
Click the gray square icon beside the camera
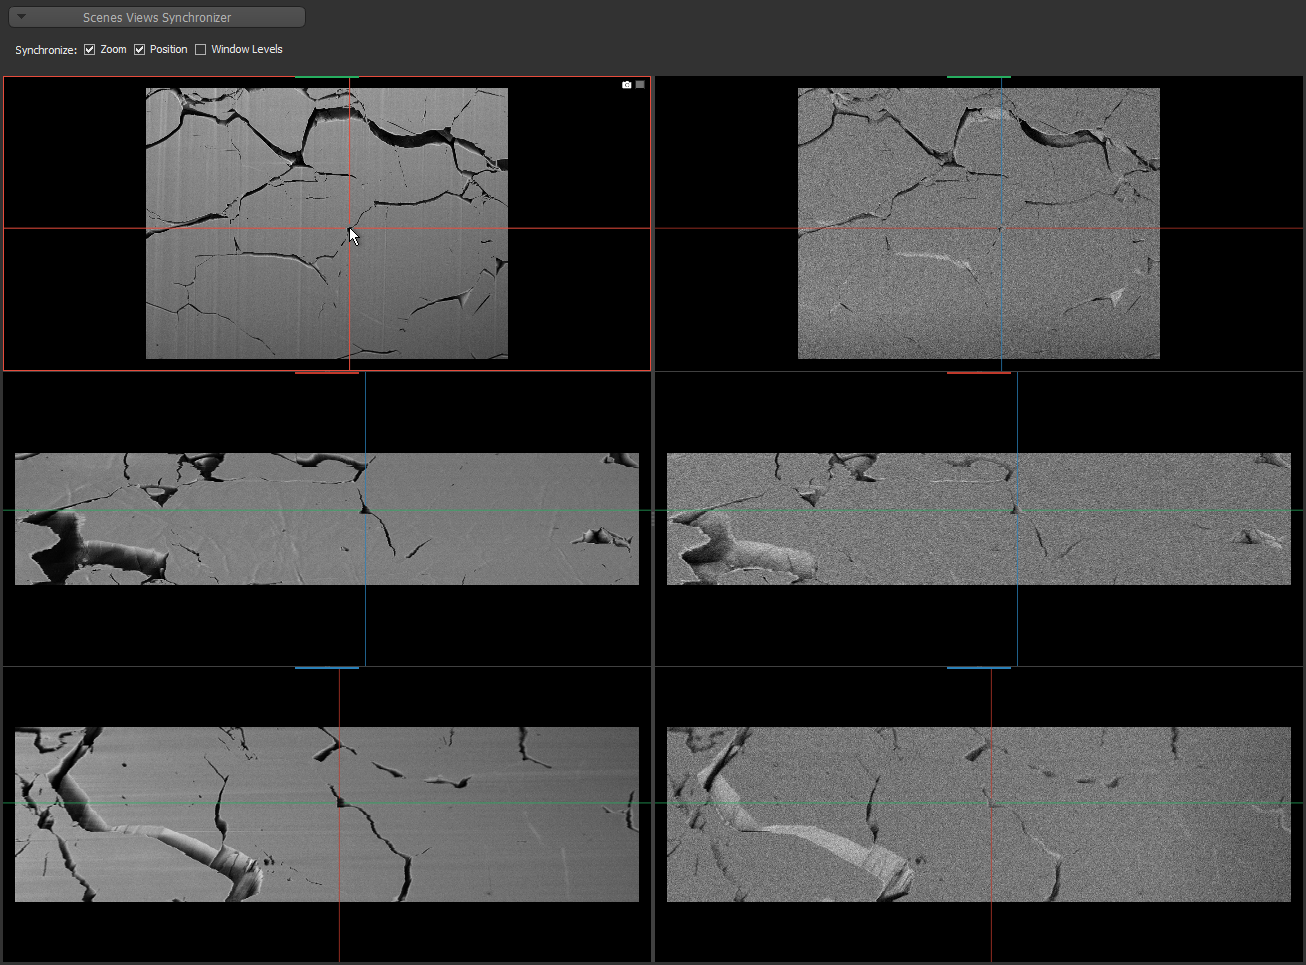[640, 85]
